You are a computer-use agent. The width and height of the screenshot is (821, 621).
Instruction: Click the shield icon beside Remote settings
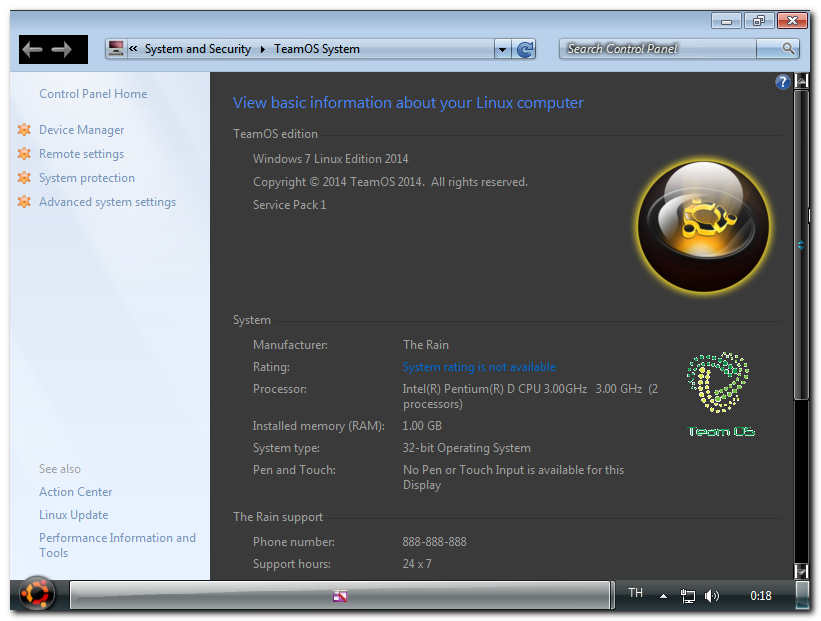click(24, 153)
